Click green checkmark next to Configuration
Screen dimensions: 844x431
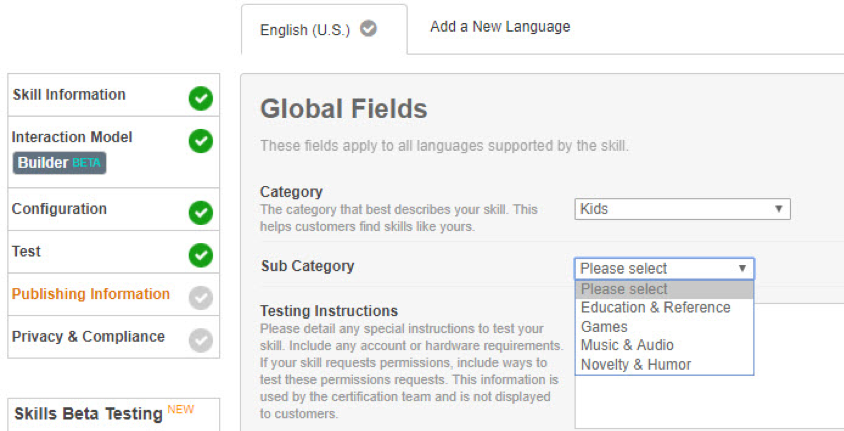[x=201, y=212]
